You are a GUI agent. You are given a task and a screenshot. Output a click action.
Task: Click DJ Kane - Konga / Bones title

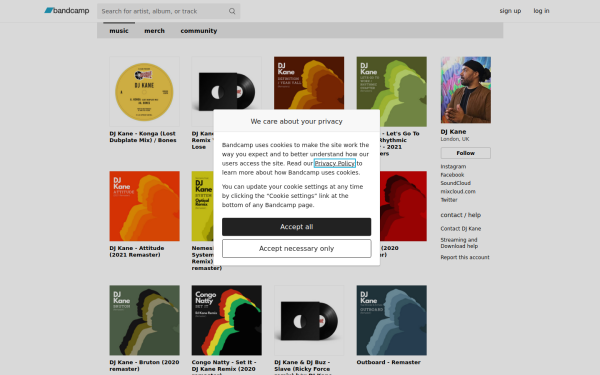pyautogui.click(x=143, y=137)
